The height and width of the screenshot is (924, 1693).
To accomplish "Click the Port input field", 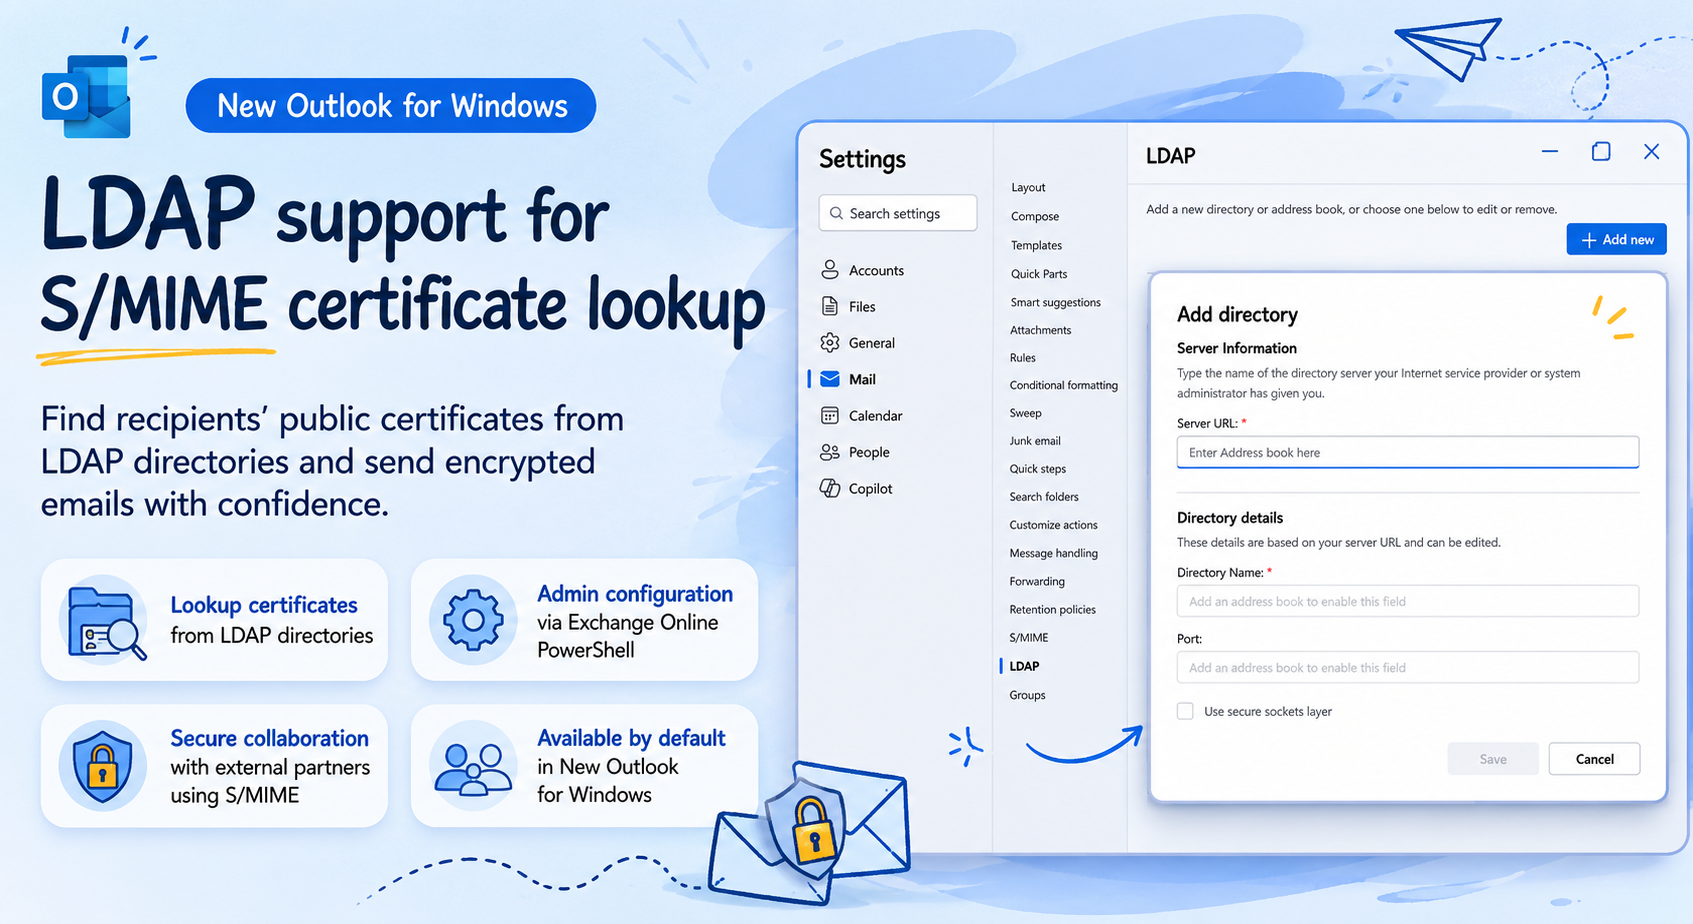I will pos(1407,667).
